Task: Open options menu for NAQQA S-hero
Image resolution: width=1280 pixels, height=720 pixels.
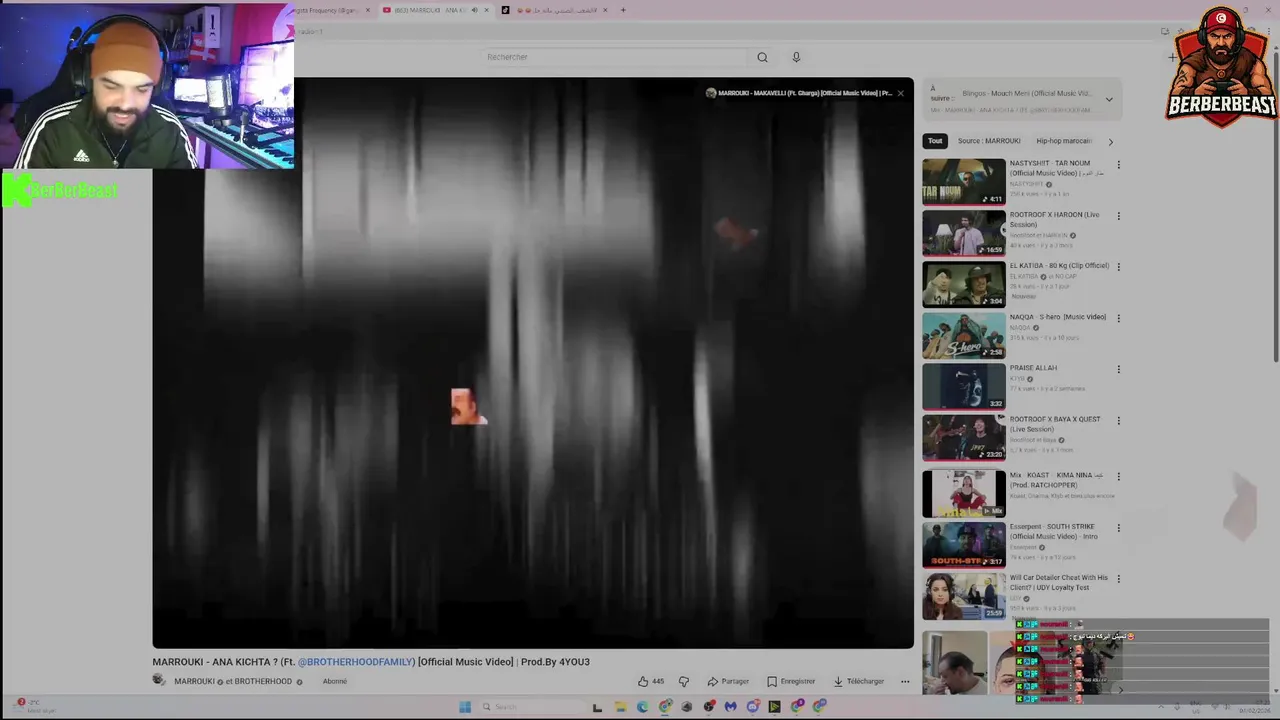Action: click(x=1118, y=318)
